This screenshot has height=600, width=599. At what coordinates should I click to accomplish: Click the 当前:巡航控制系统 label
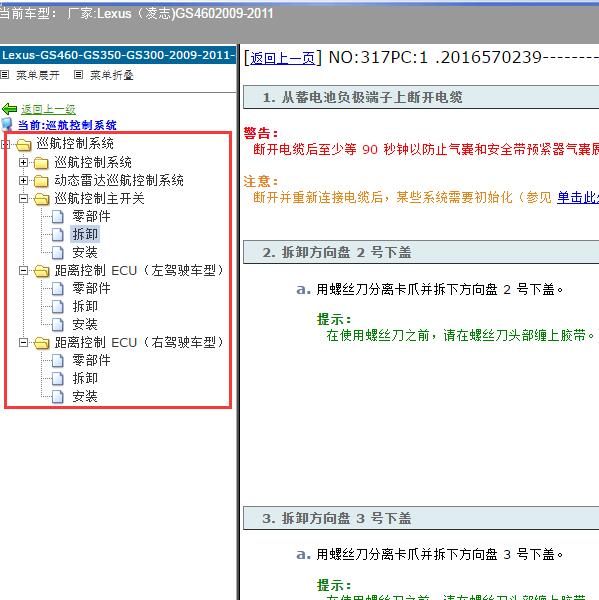(x=67, y=125)
